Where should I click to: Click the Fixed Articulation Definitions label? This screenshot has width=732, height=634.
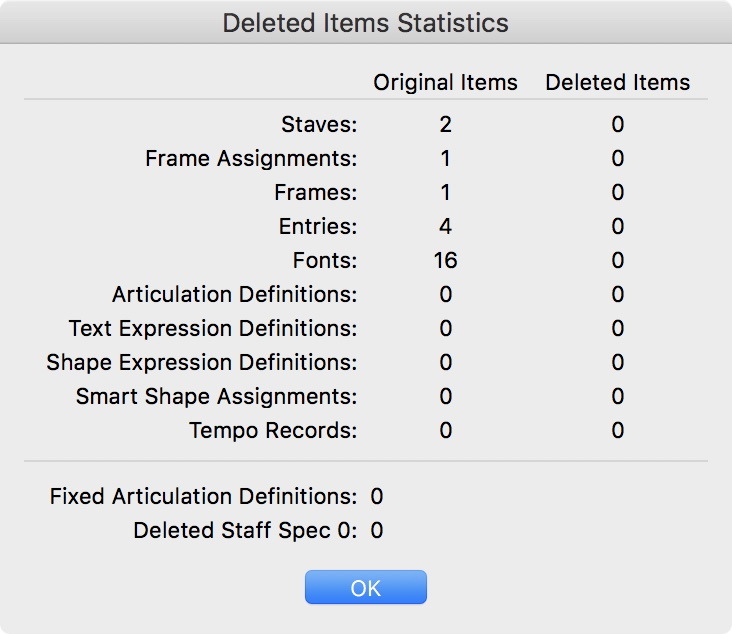tap(203, 496)
